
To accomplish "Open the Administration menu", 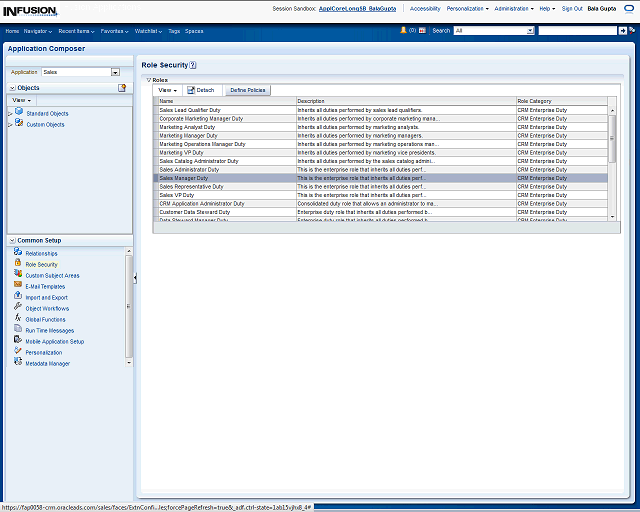I will [x=514, y=8].
